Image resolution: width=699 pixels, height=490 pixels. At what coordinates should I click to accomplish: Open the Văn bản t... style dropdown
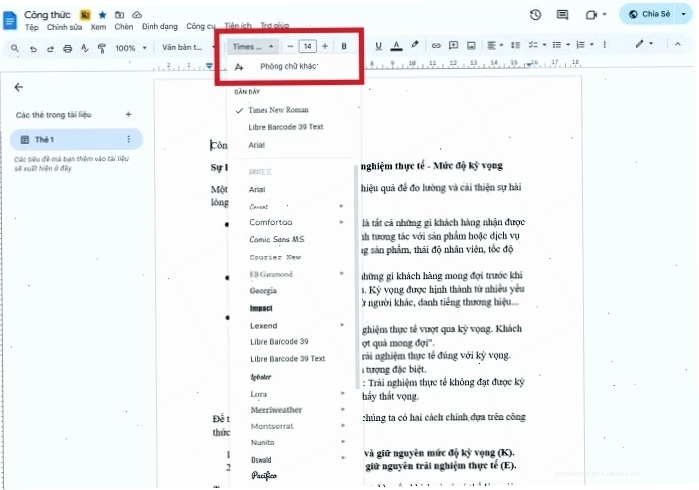click(x=186, y=47)
